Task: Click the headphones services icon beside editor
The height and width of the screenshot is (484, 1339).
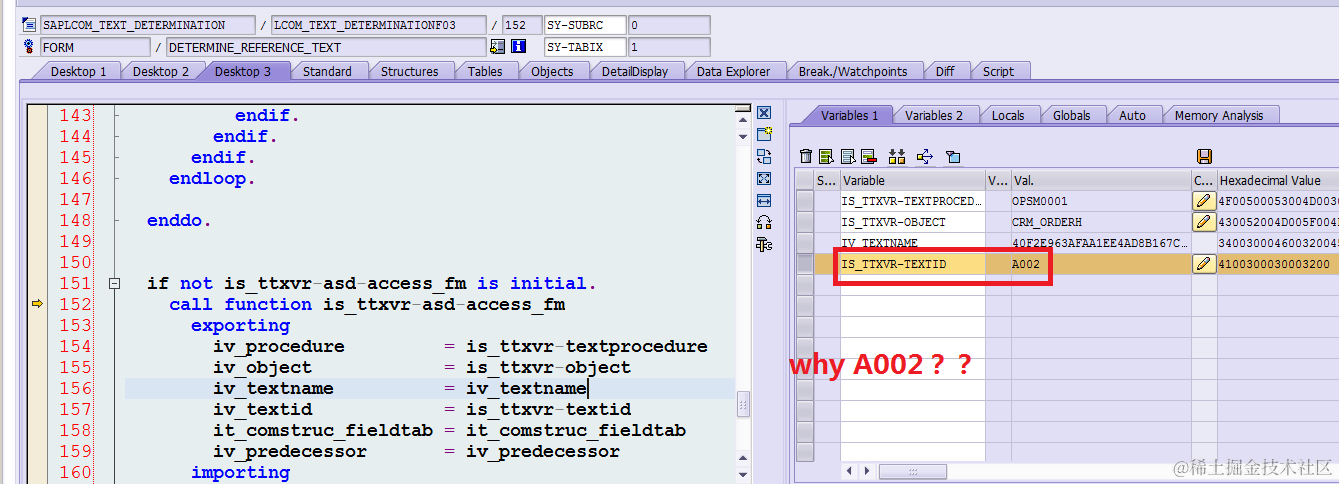Action: [x=764, y=222]
